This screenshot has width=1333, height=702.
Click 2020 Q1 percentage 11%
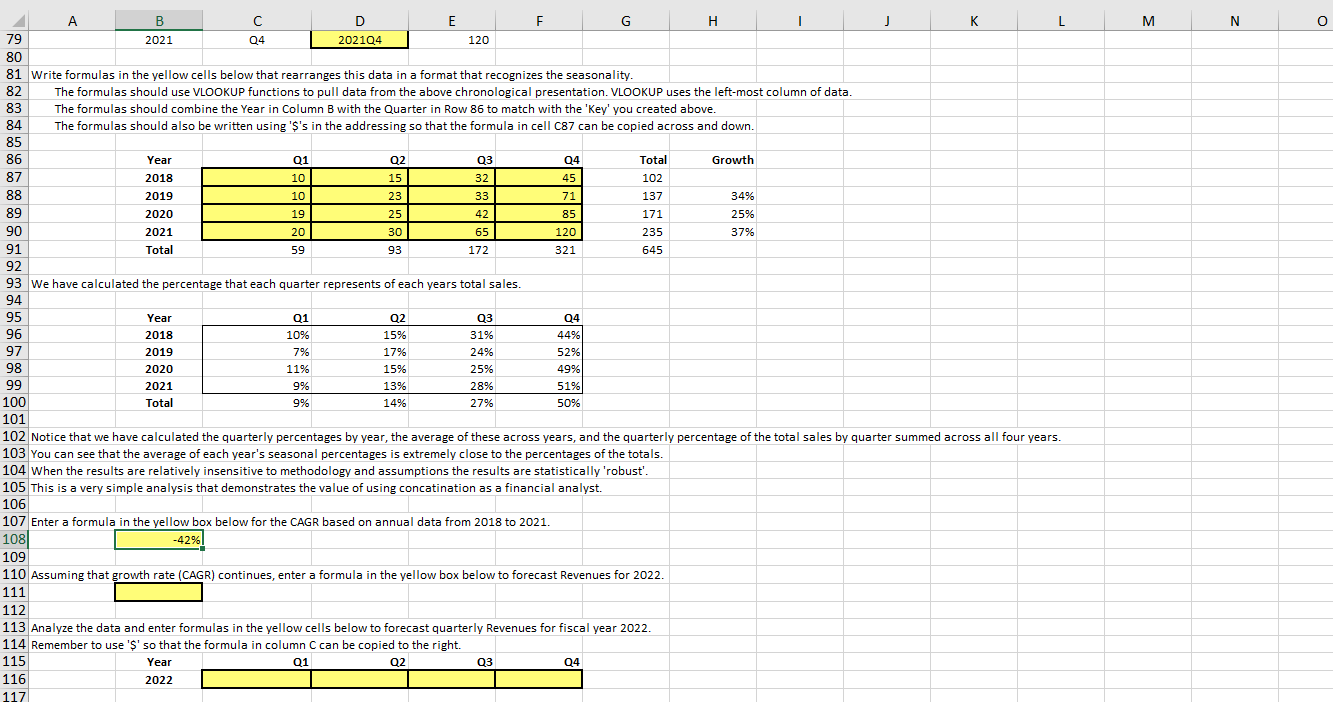[x=297, y=369]
